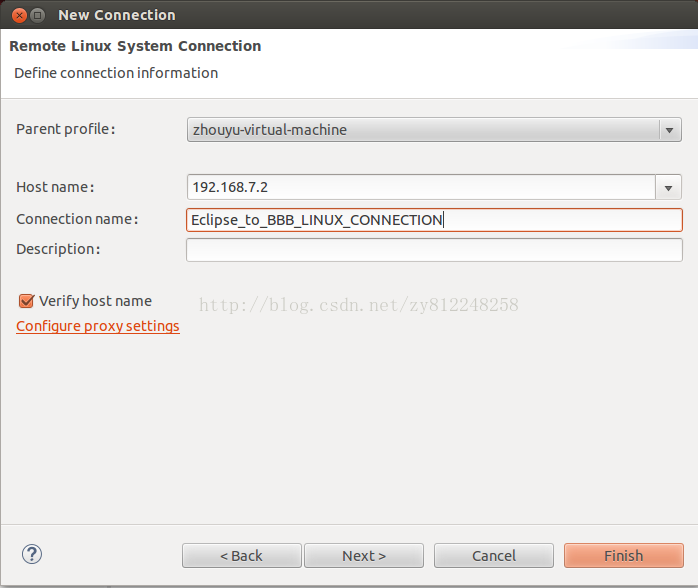This screenshot has width=698, height=588.
Task: Click the Remote Linux System Connection heading
Action: click(135, 46)
